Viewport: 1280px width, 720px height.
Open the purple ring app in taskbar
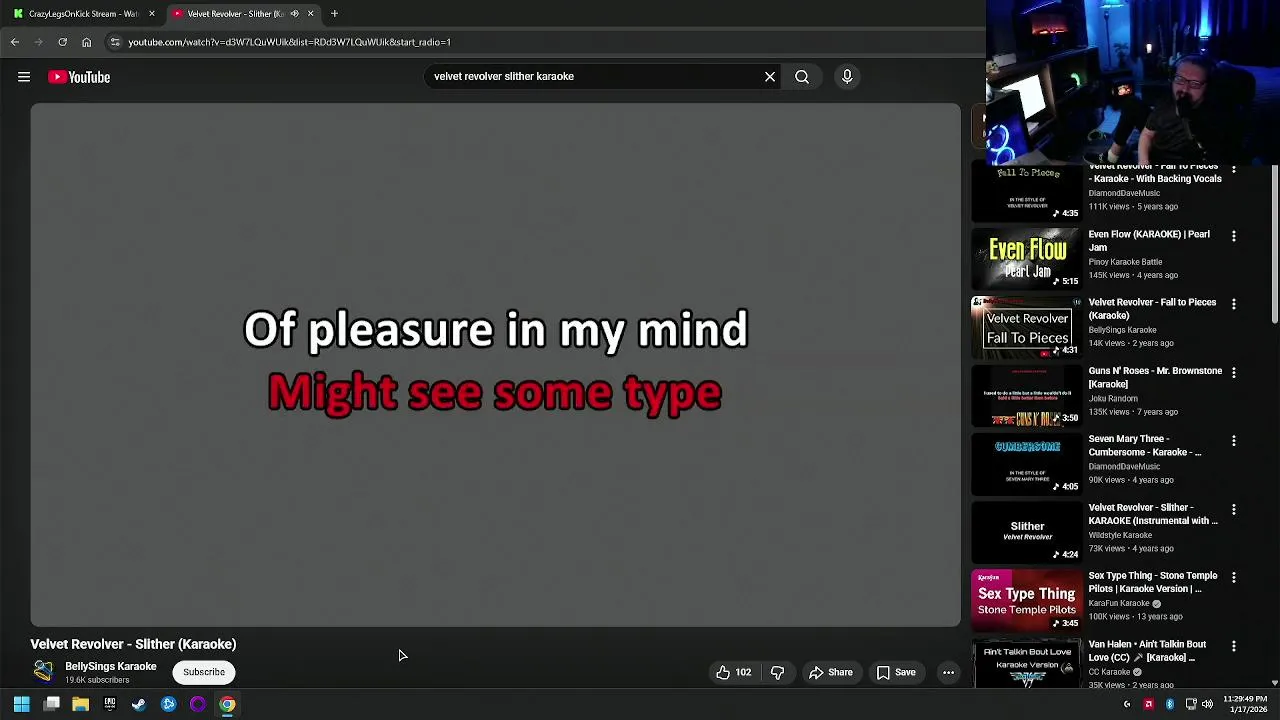pyautogui.click(x=198, y=704)
